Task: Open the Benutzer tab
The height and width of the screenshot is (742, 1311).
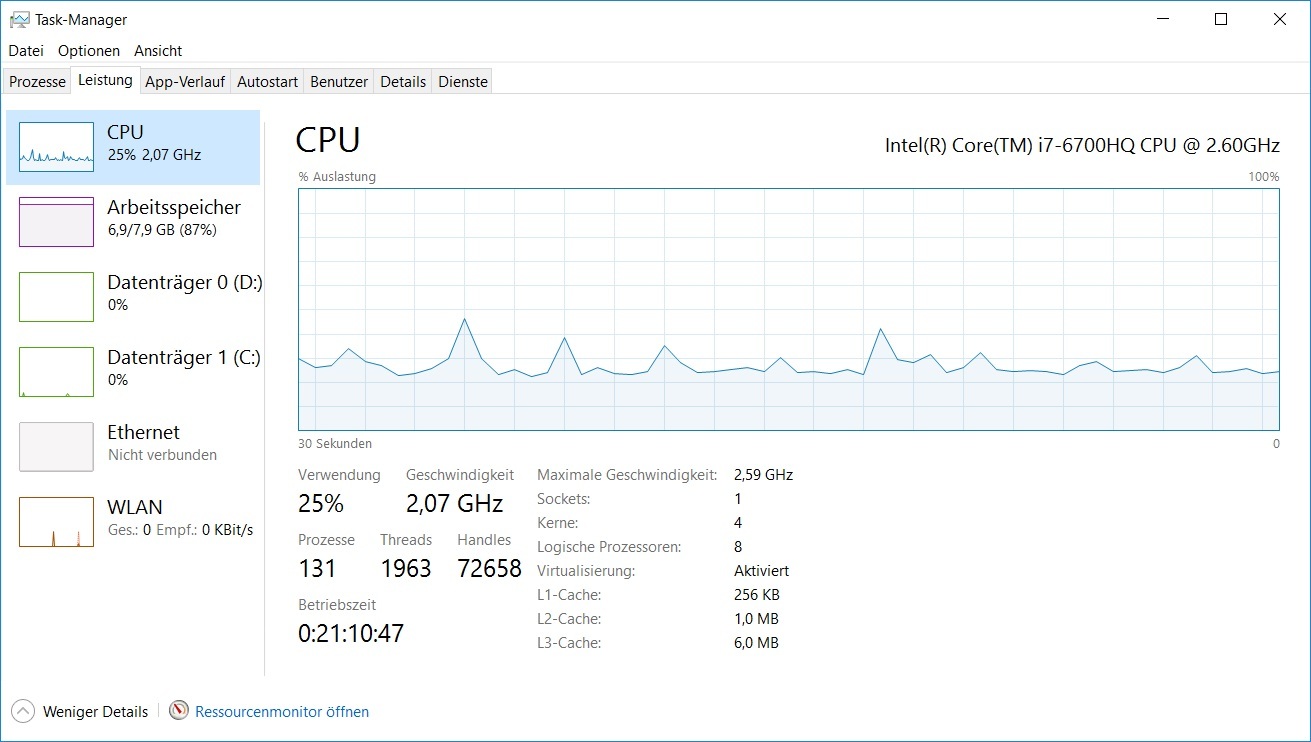Action: pyautogui.click(x=339, y=82)
